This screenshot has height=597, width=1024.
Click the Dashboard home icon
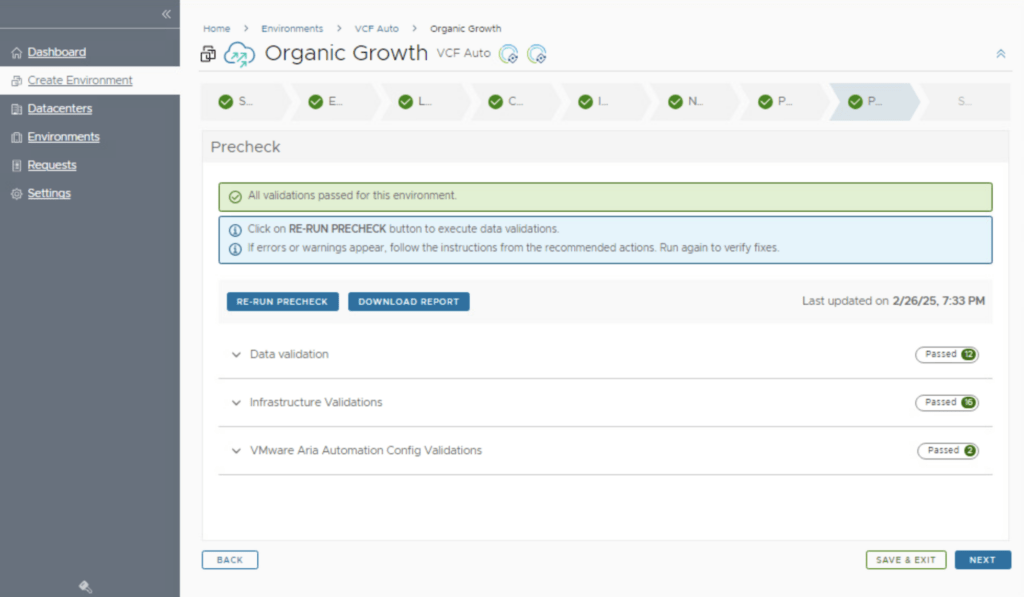[16, 52]
